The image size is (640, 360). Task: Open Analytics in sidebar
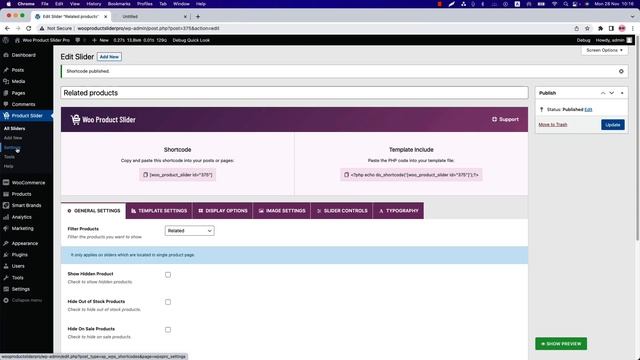21,217
